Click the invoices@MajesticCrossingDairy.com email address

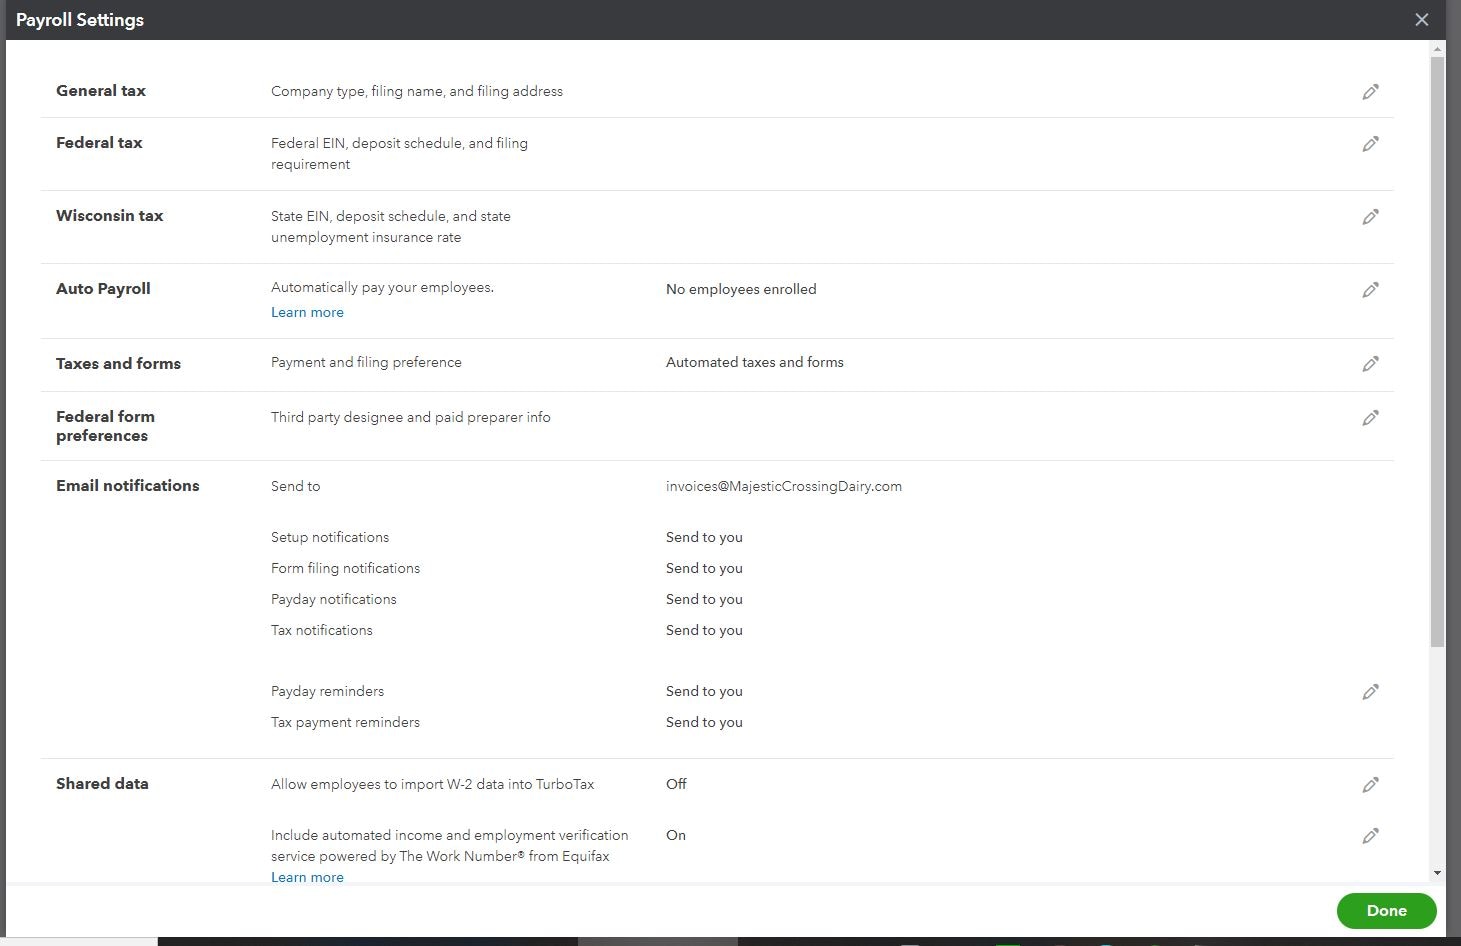pyautogui.click(x=783, y=487)
